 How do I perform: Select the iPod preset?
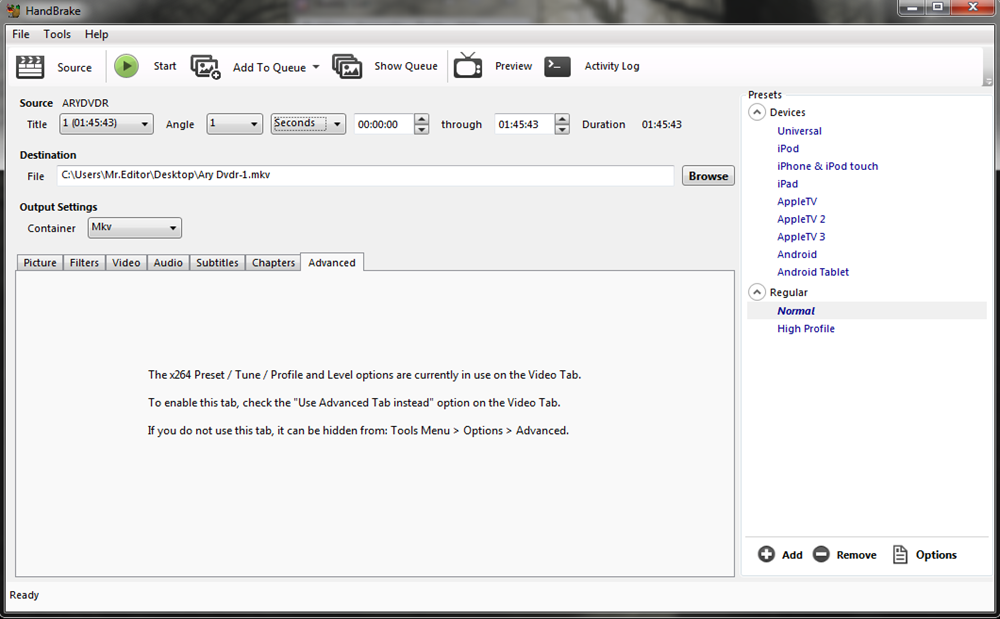point(788,149)
